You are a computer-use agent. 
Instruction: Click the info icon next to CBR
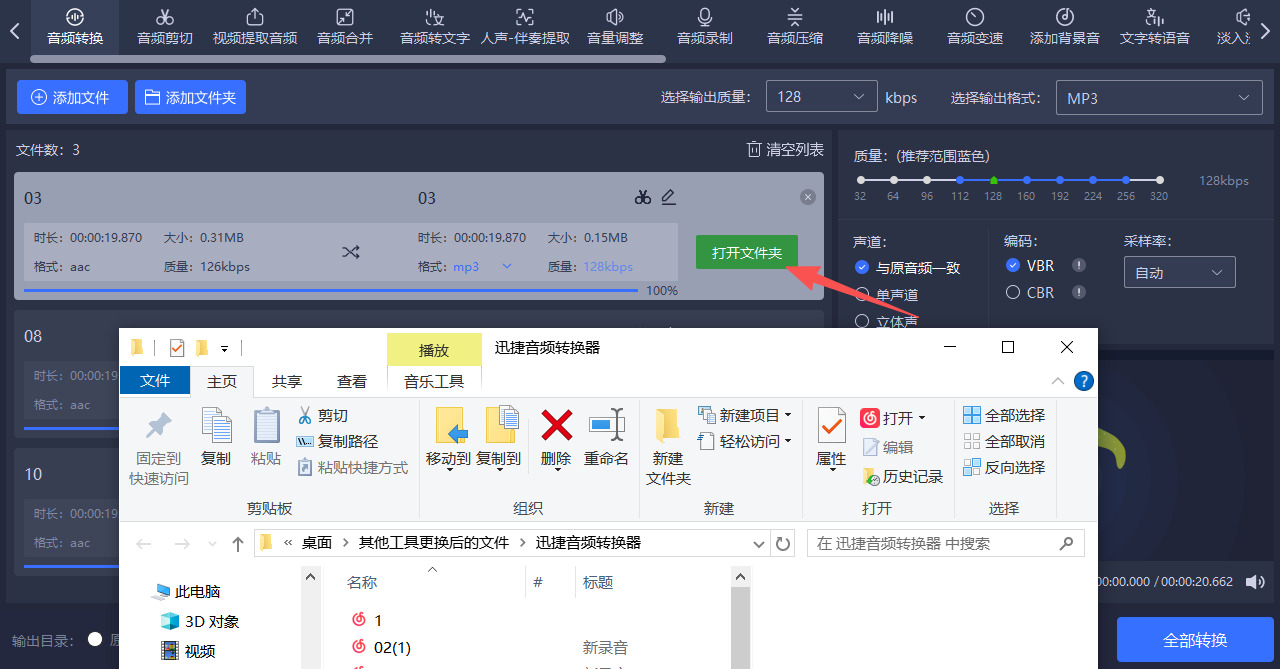[1079, 292]
